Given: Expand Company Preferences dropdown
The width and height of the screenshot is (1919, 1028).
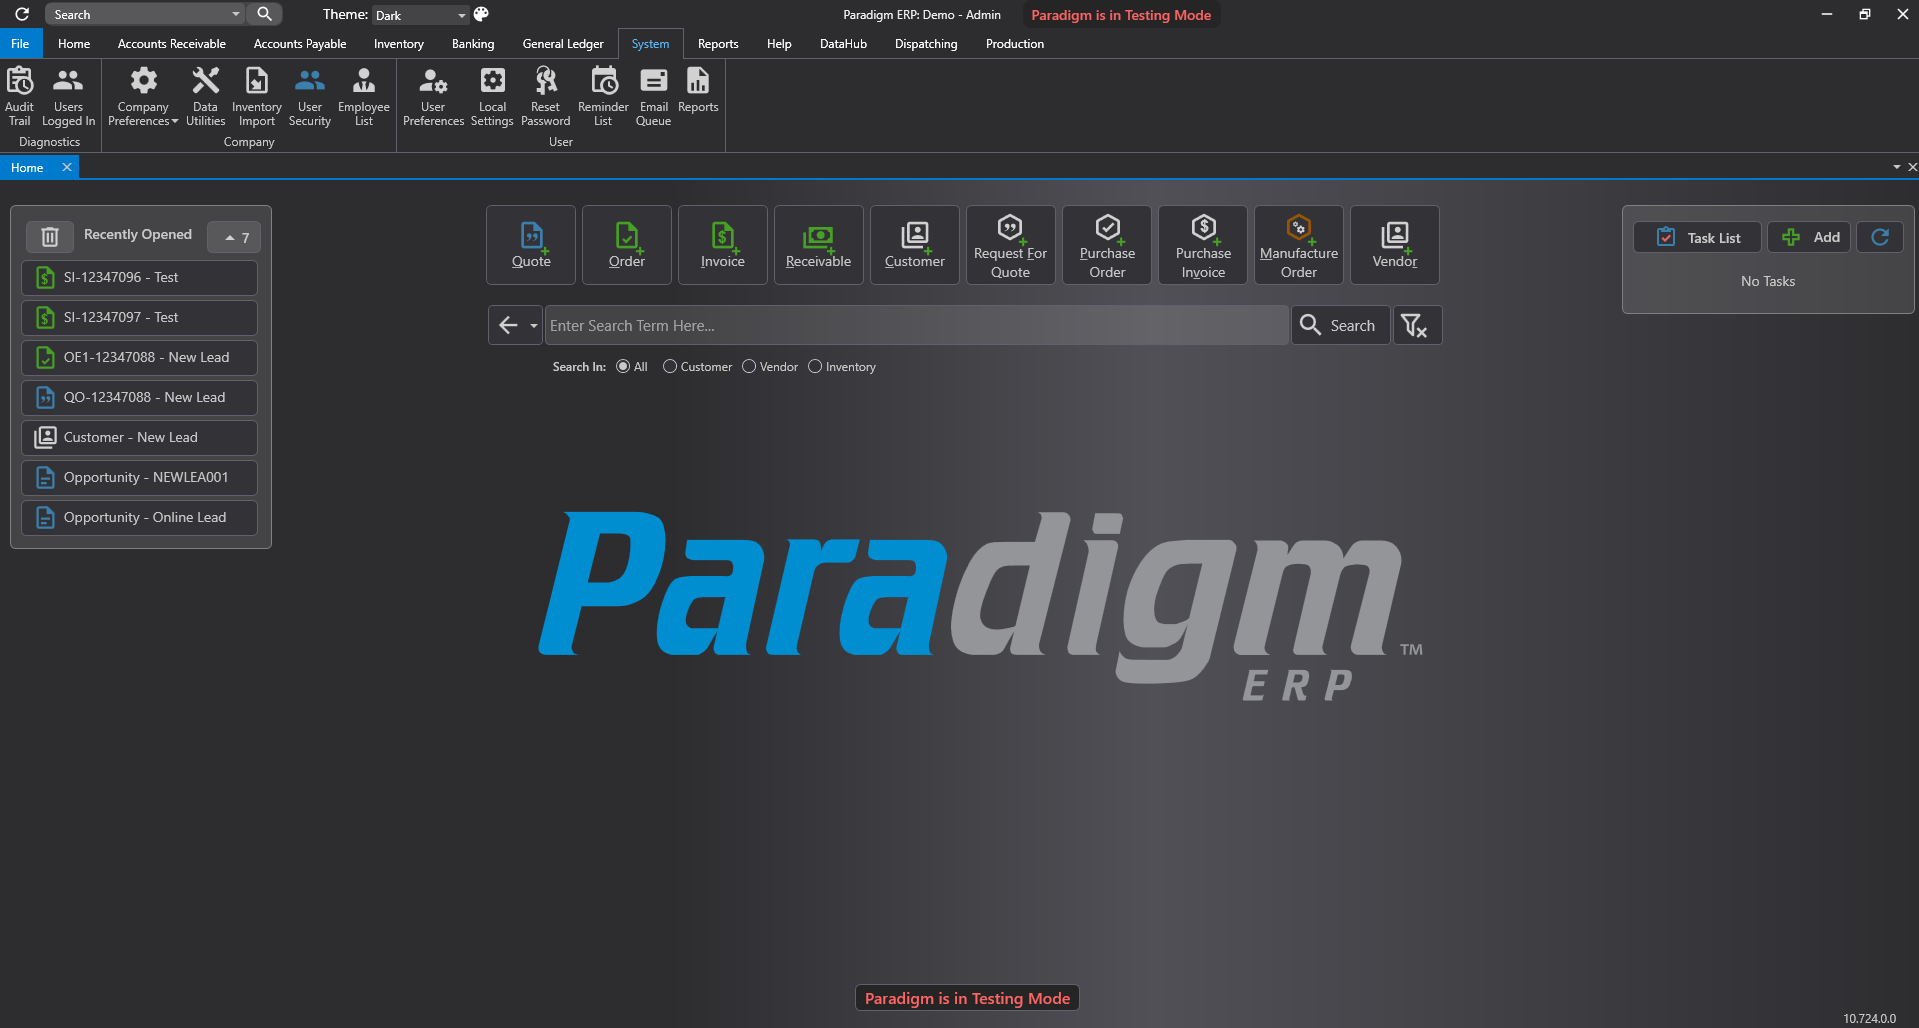Looking at the screenshot, I should pyautogui.click(x=175, y=121).
